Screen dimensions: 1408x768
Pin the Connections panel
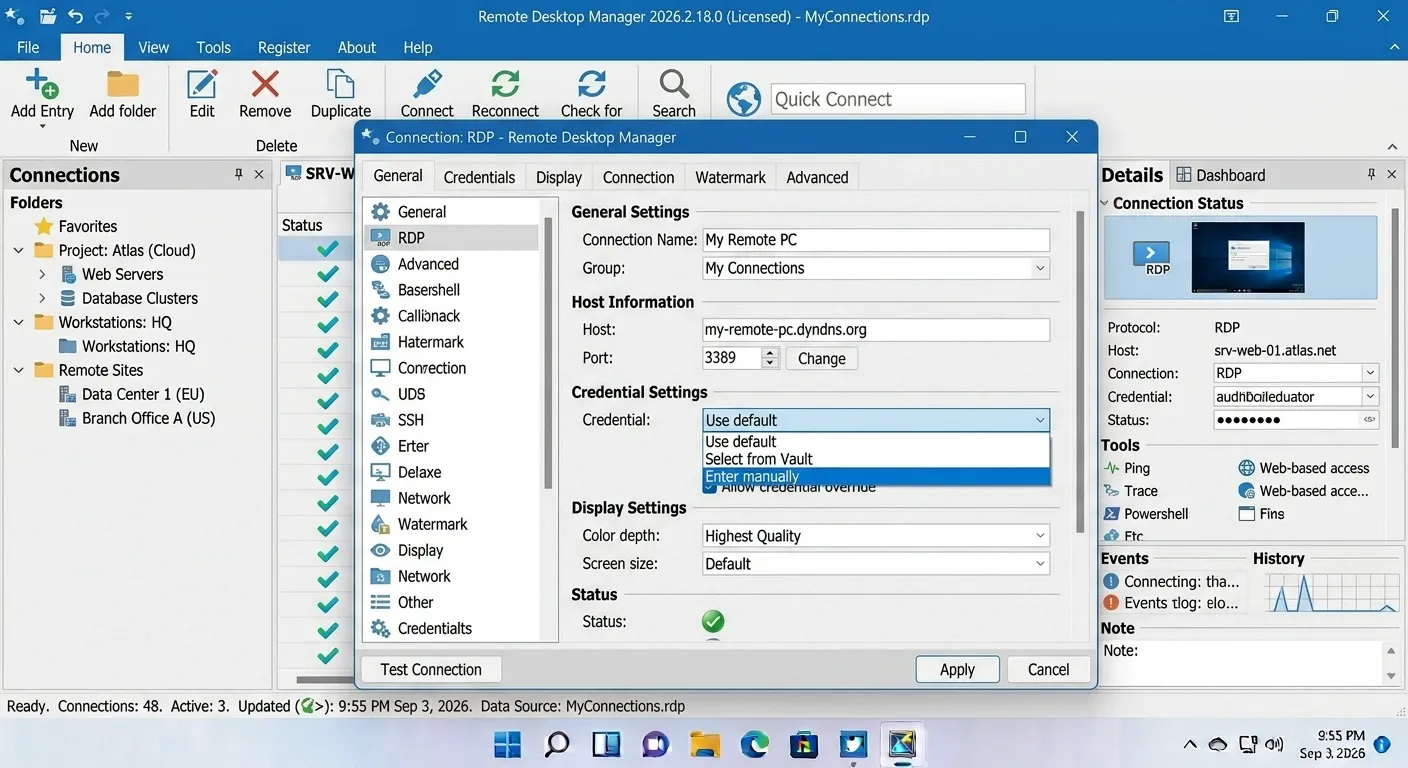[238, 175]
